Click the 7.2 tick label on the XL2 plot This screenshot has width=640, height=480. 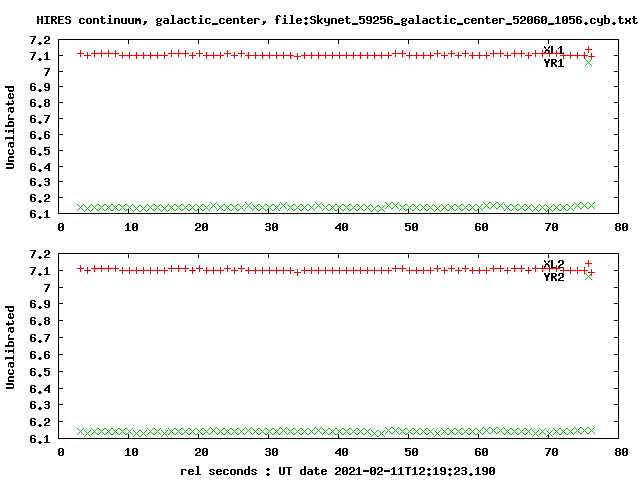tap(40, 254)
